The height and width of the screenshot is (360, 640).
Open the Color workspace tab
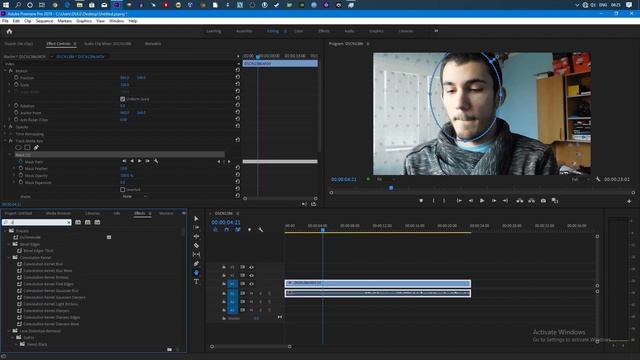298,31
